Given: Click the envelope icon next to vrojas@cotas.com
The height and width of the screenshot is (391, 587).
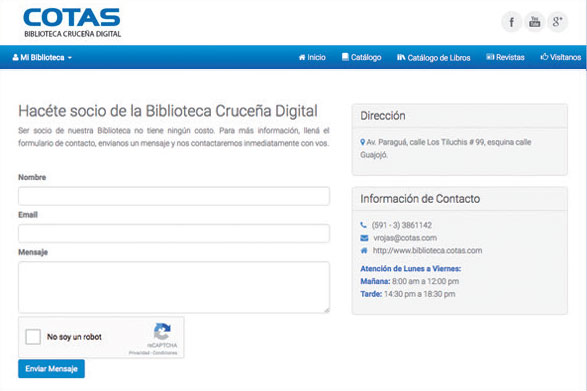Looking at the screenshot, I should tap(364, 238).
